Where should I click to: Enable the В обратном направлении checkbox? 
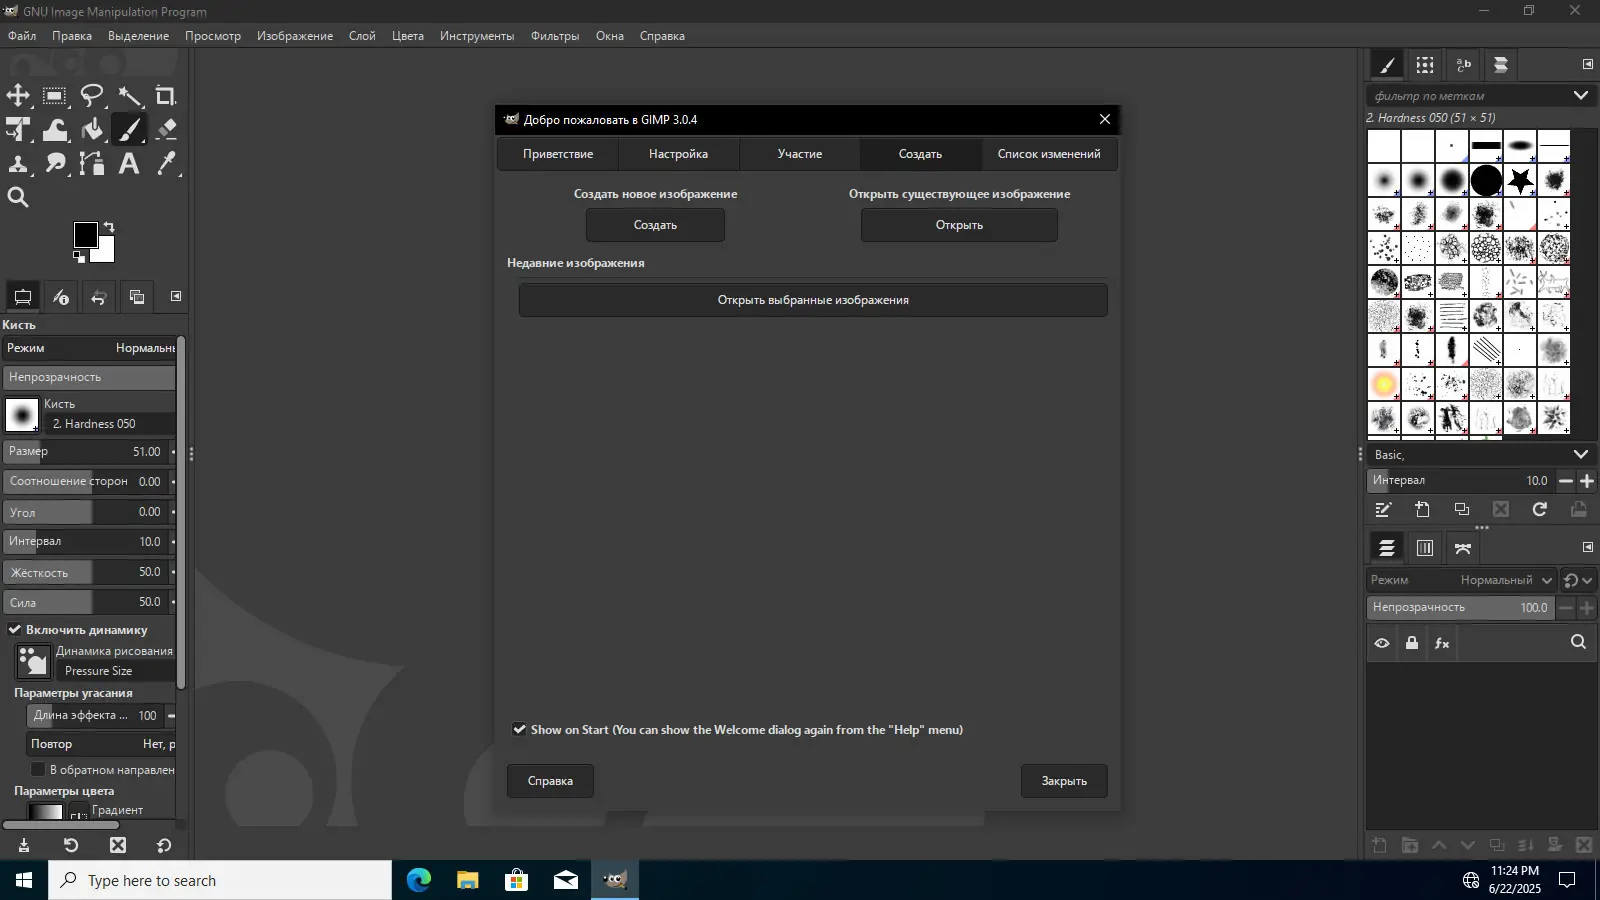[38, 770]
